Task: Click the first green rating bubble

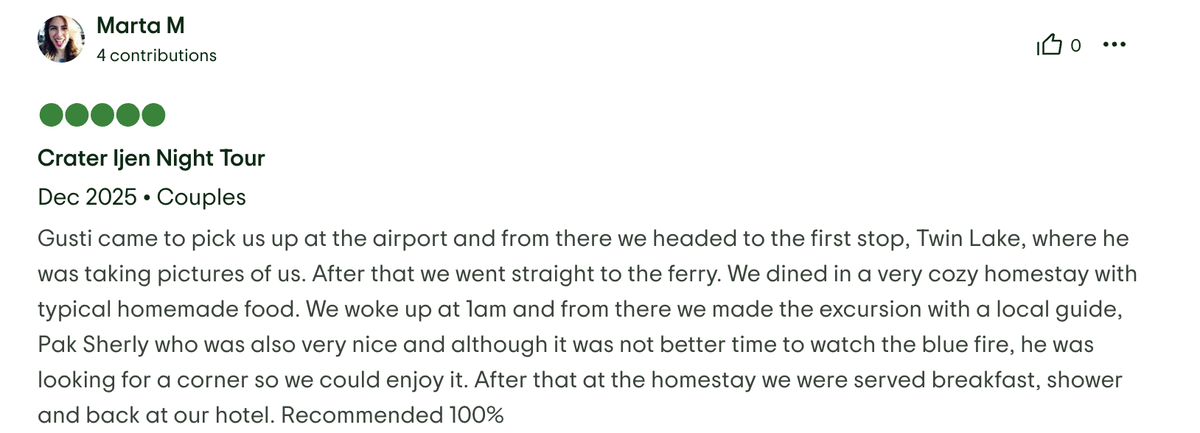Action: (x=50, y=115)
